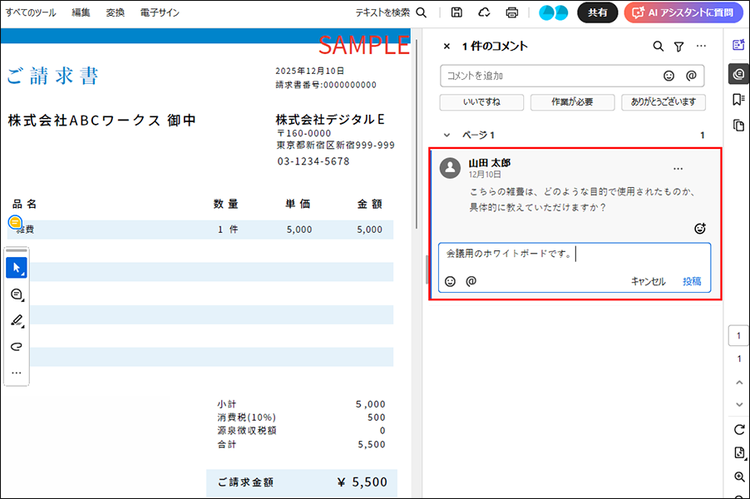Viewport: 750px width, 499px height.
Task: Open the comment filter icon
Action: (x=679, y=46)
